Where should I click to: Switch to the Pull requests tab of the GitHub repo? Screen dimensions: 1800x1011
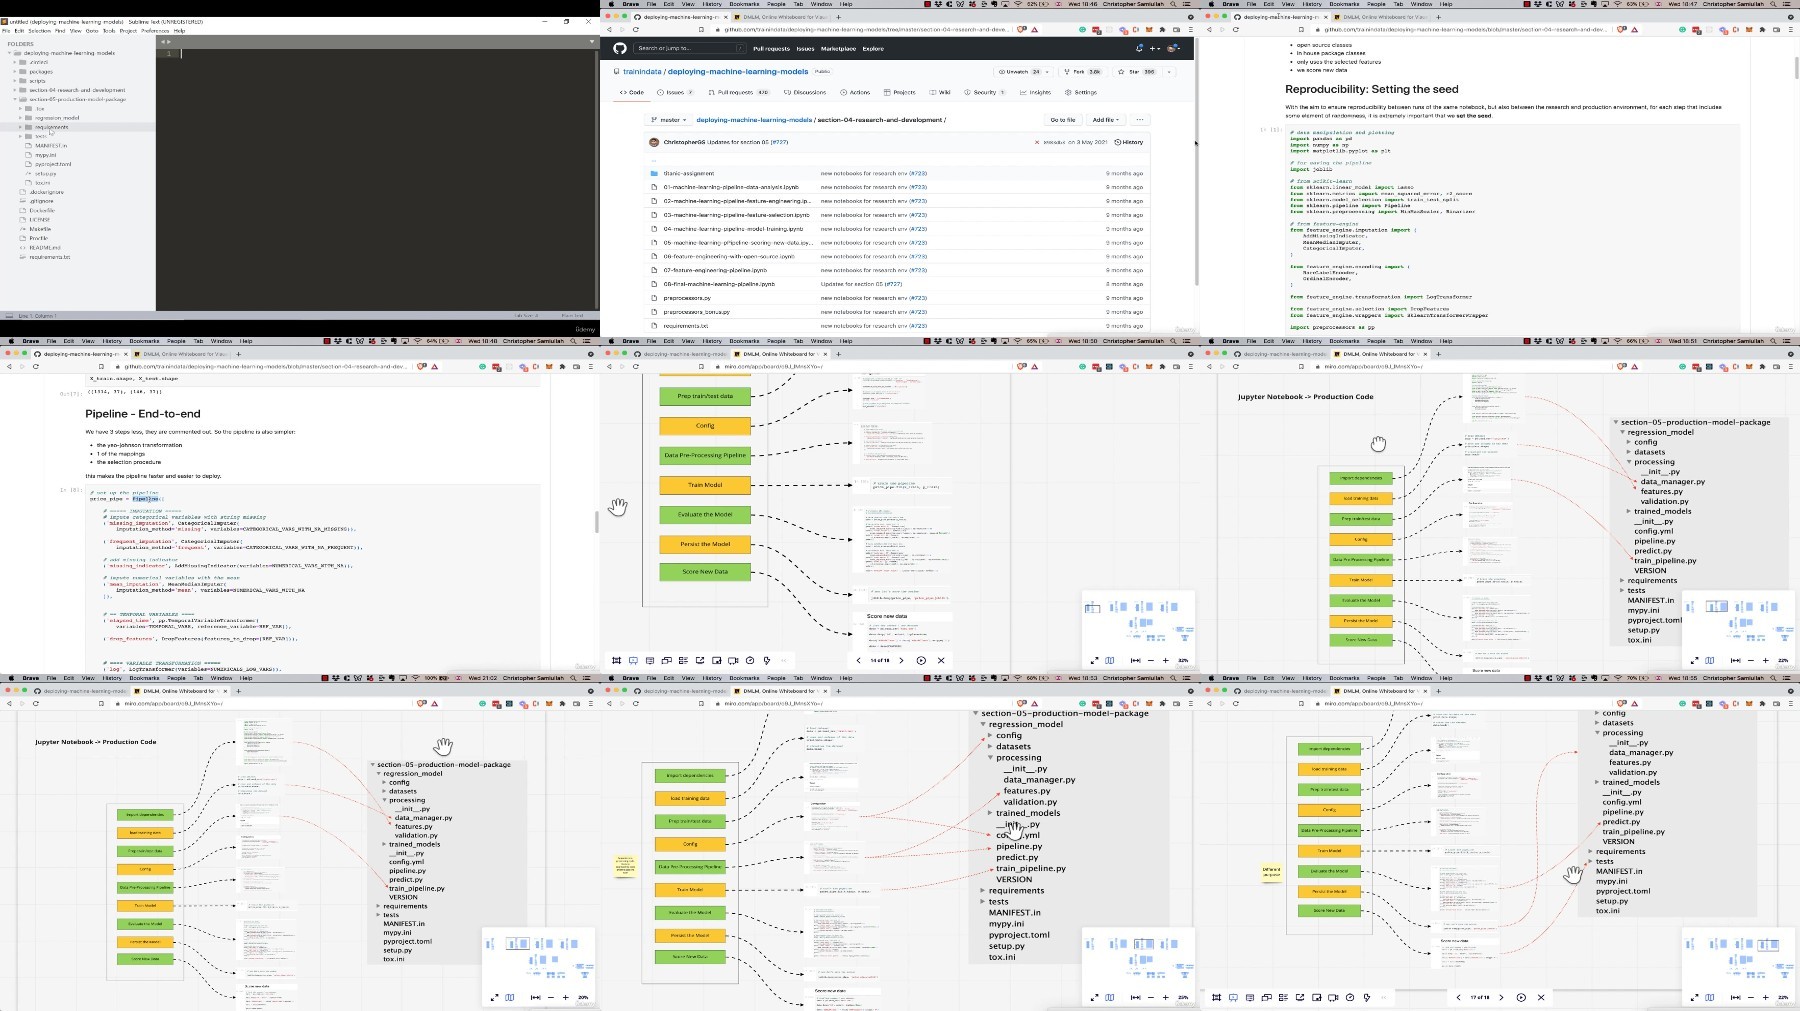pyautogui.click(x=738, y=92)
